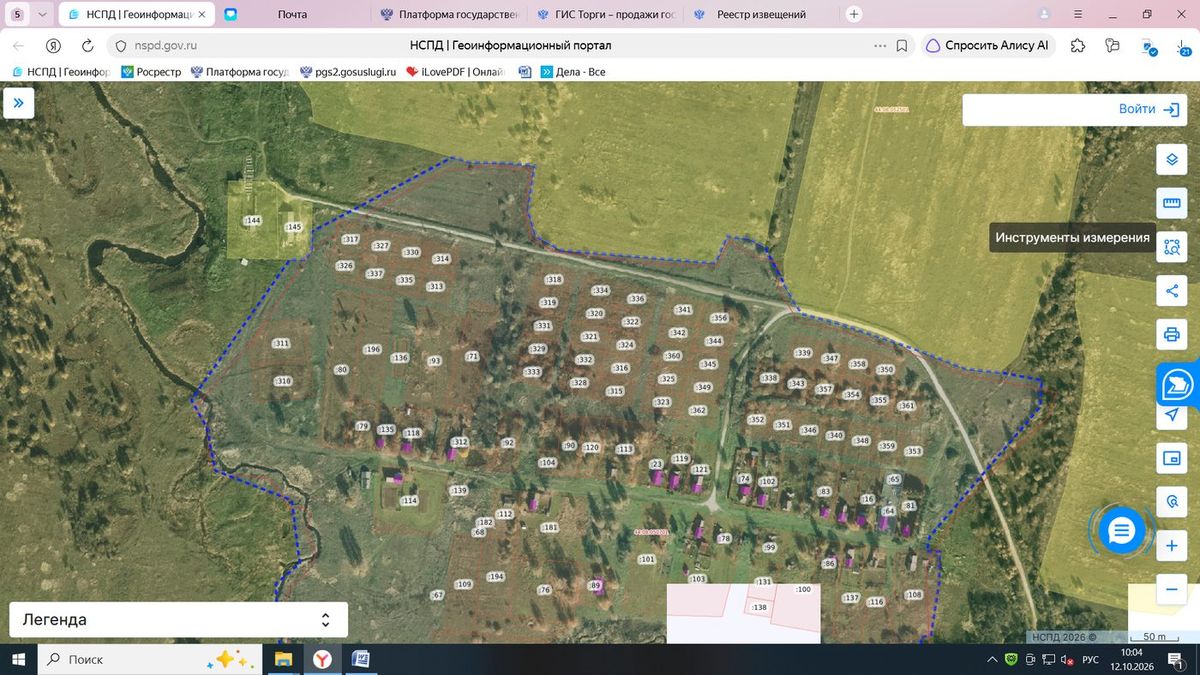1200x675 pixels.
Task: Select land parcel label :356 on map
Action: [719, 318]
